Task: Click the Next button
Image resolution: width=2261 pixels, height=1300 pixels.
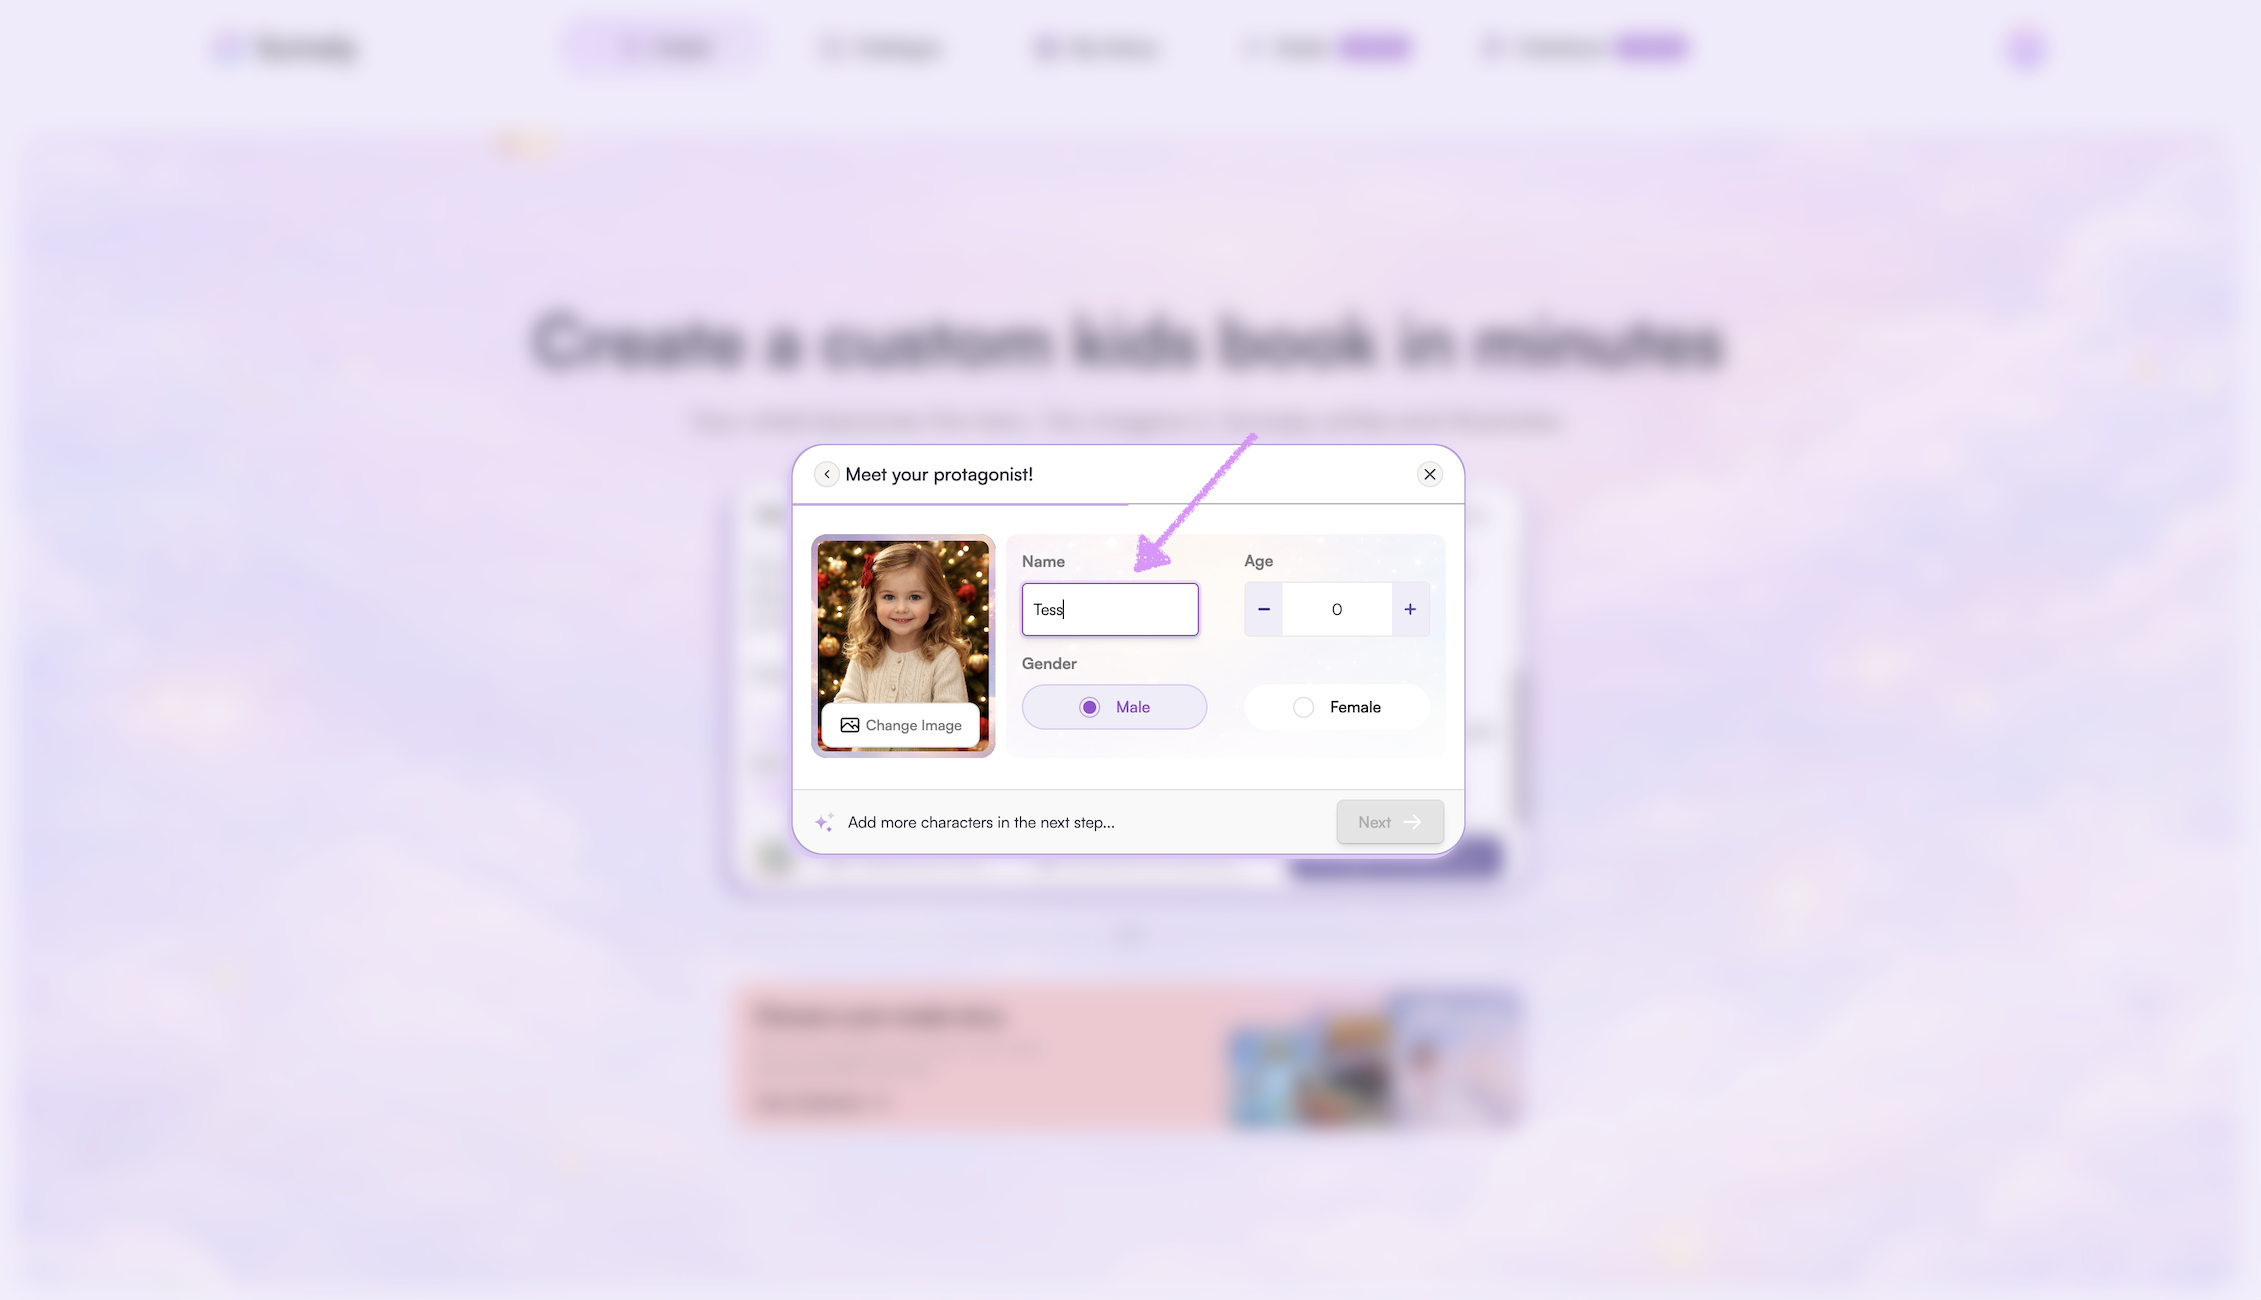Action: pos(1390,822)
